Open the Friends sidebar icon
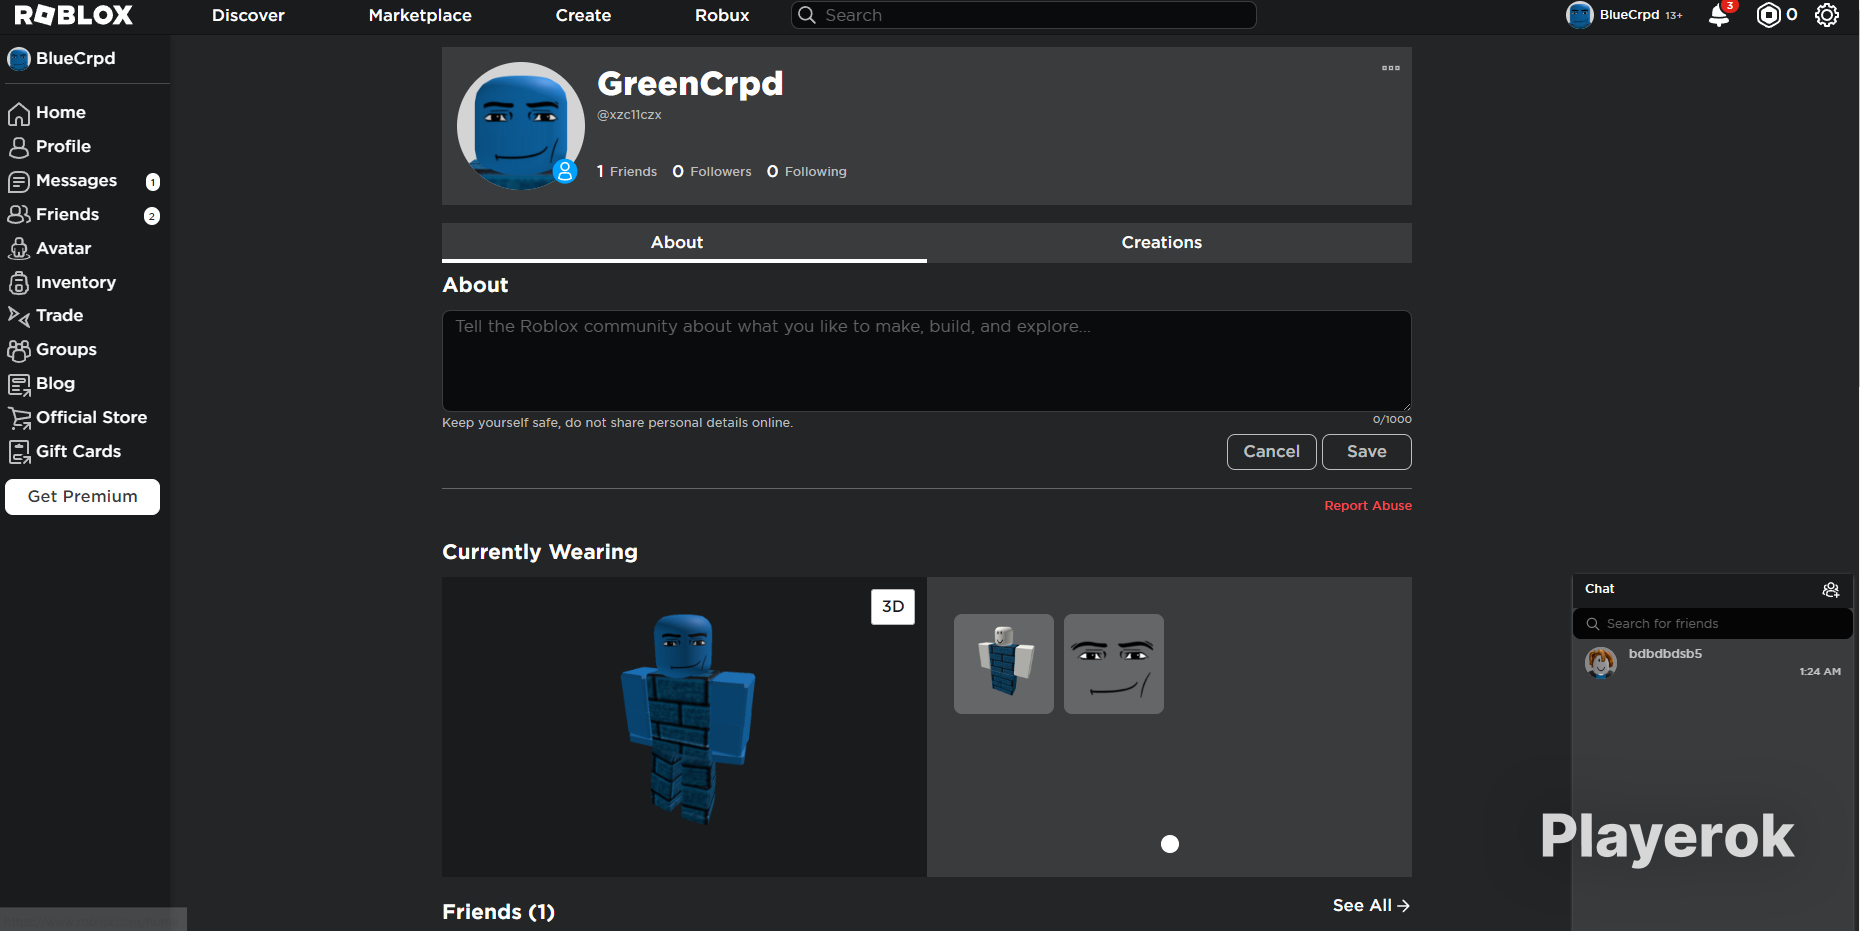The image size is (1860, 931). point(19,215)
